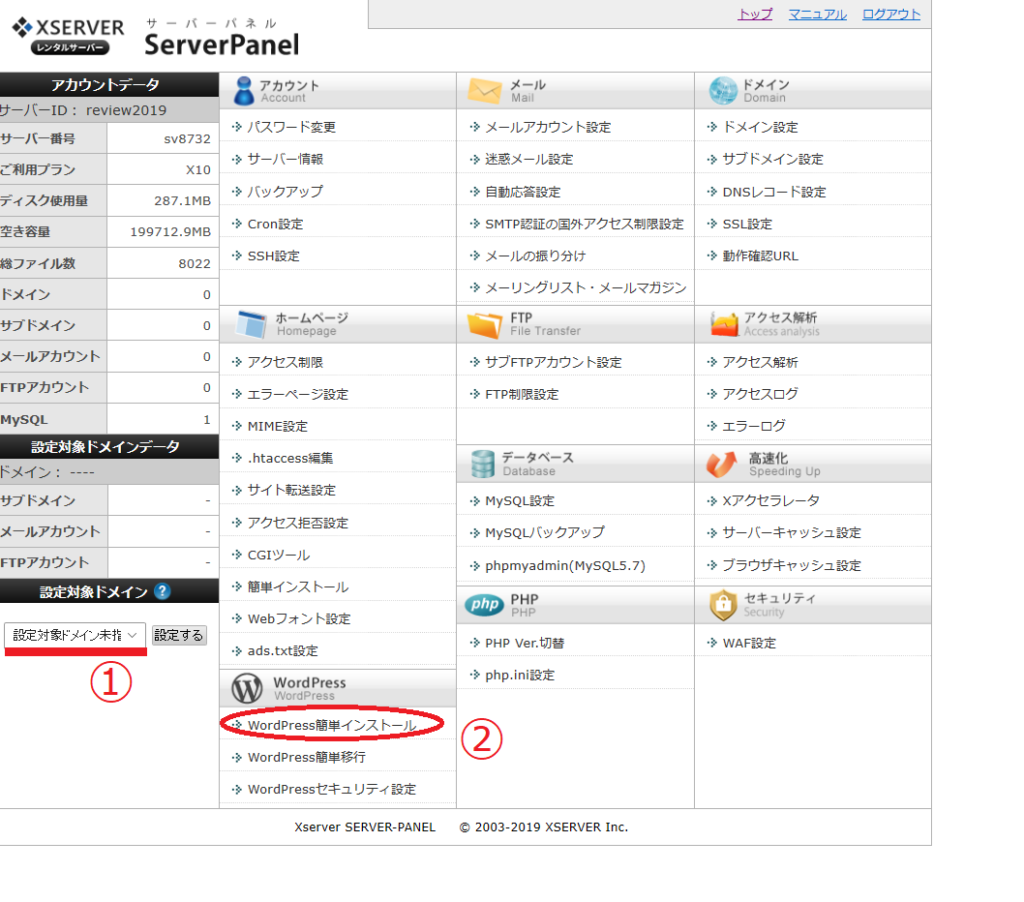
Task: Click the Access analysis chart icon
Action: point(724,324)
